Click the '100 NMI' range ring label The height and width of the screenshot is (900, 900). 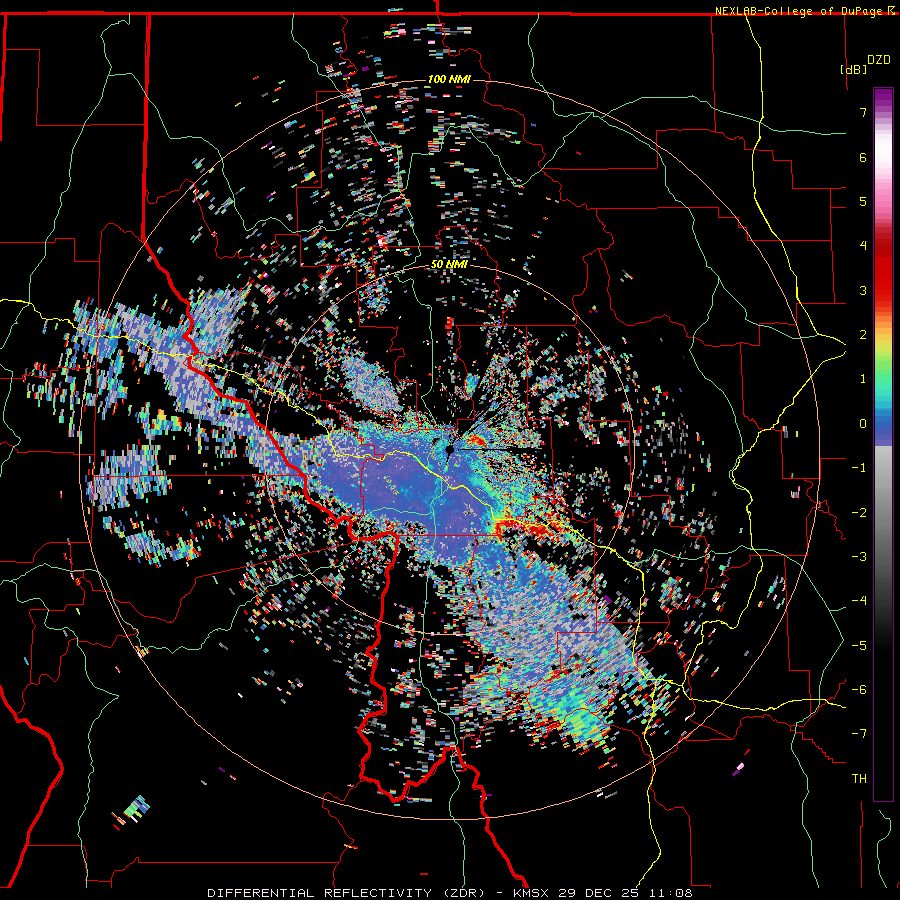[x=449, y=79]
